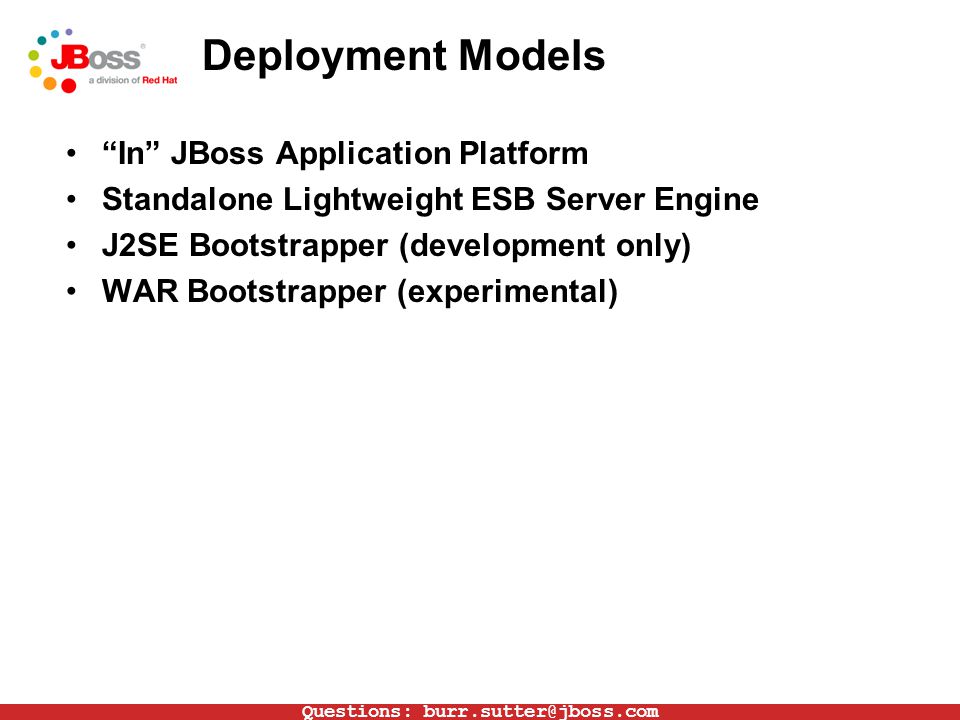The image size is (960, 720).
Task: Click the WAR Bootstrapper (experimental) bullet
Action: pyautogui.click(x=359, y=291)
